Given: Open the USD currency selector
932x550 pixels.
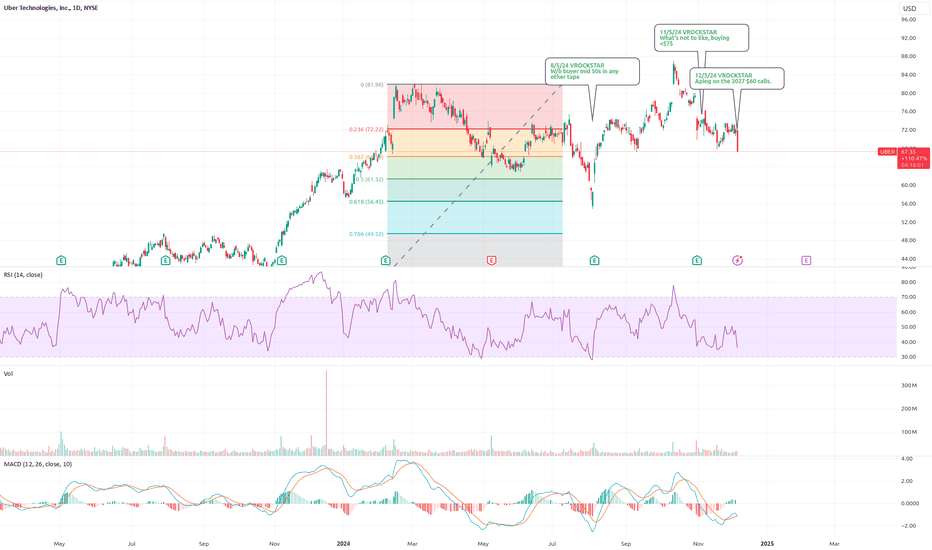Looking at the screenshot, I should pyautogui.click(x=909, y=8).
